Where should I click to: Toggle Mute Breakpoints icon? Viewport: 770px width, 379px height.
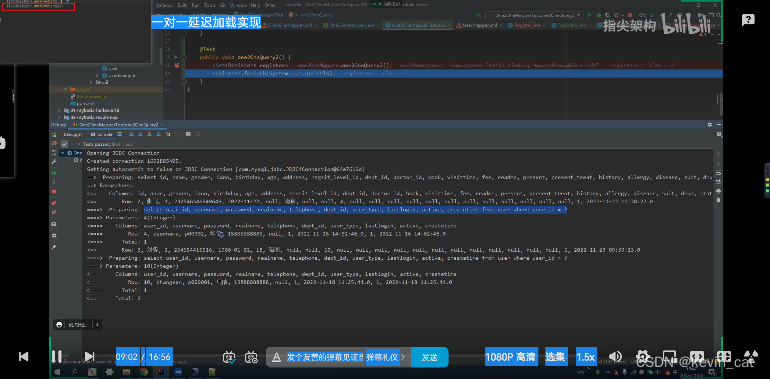(55, 212)
